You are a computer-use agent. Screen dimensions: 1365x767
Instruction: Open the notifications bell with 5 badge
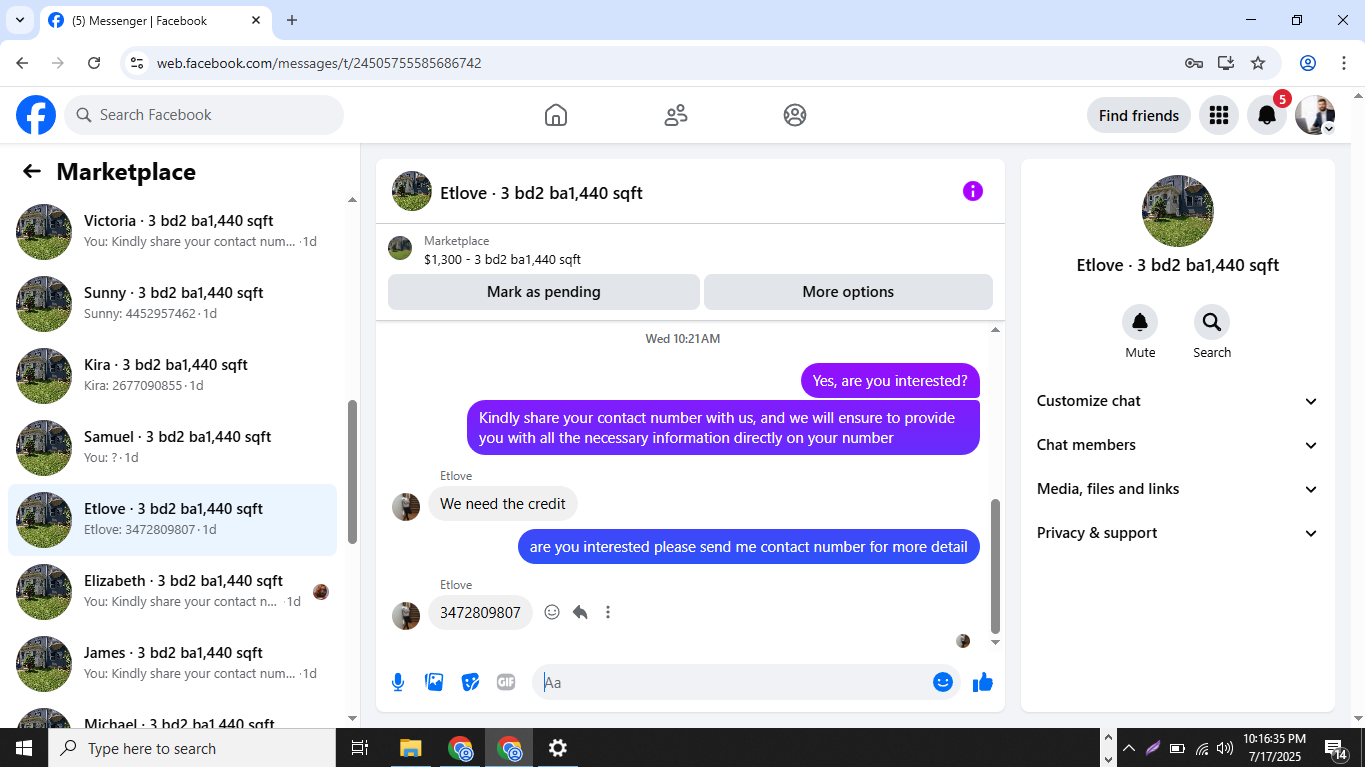1267,115
